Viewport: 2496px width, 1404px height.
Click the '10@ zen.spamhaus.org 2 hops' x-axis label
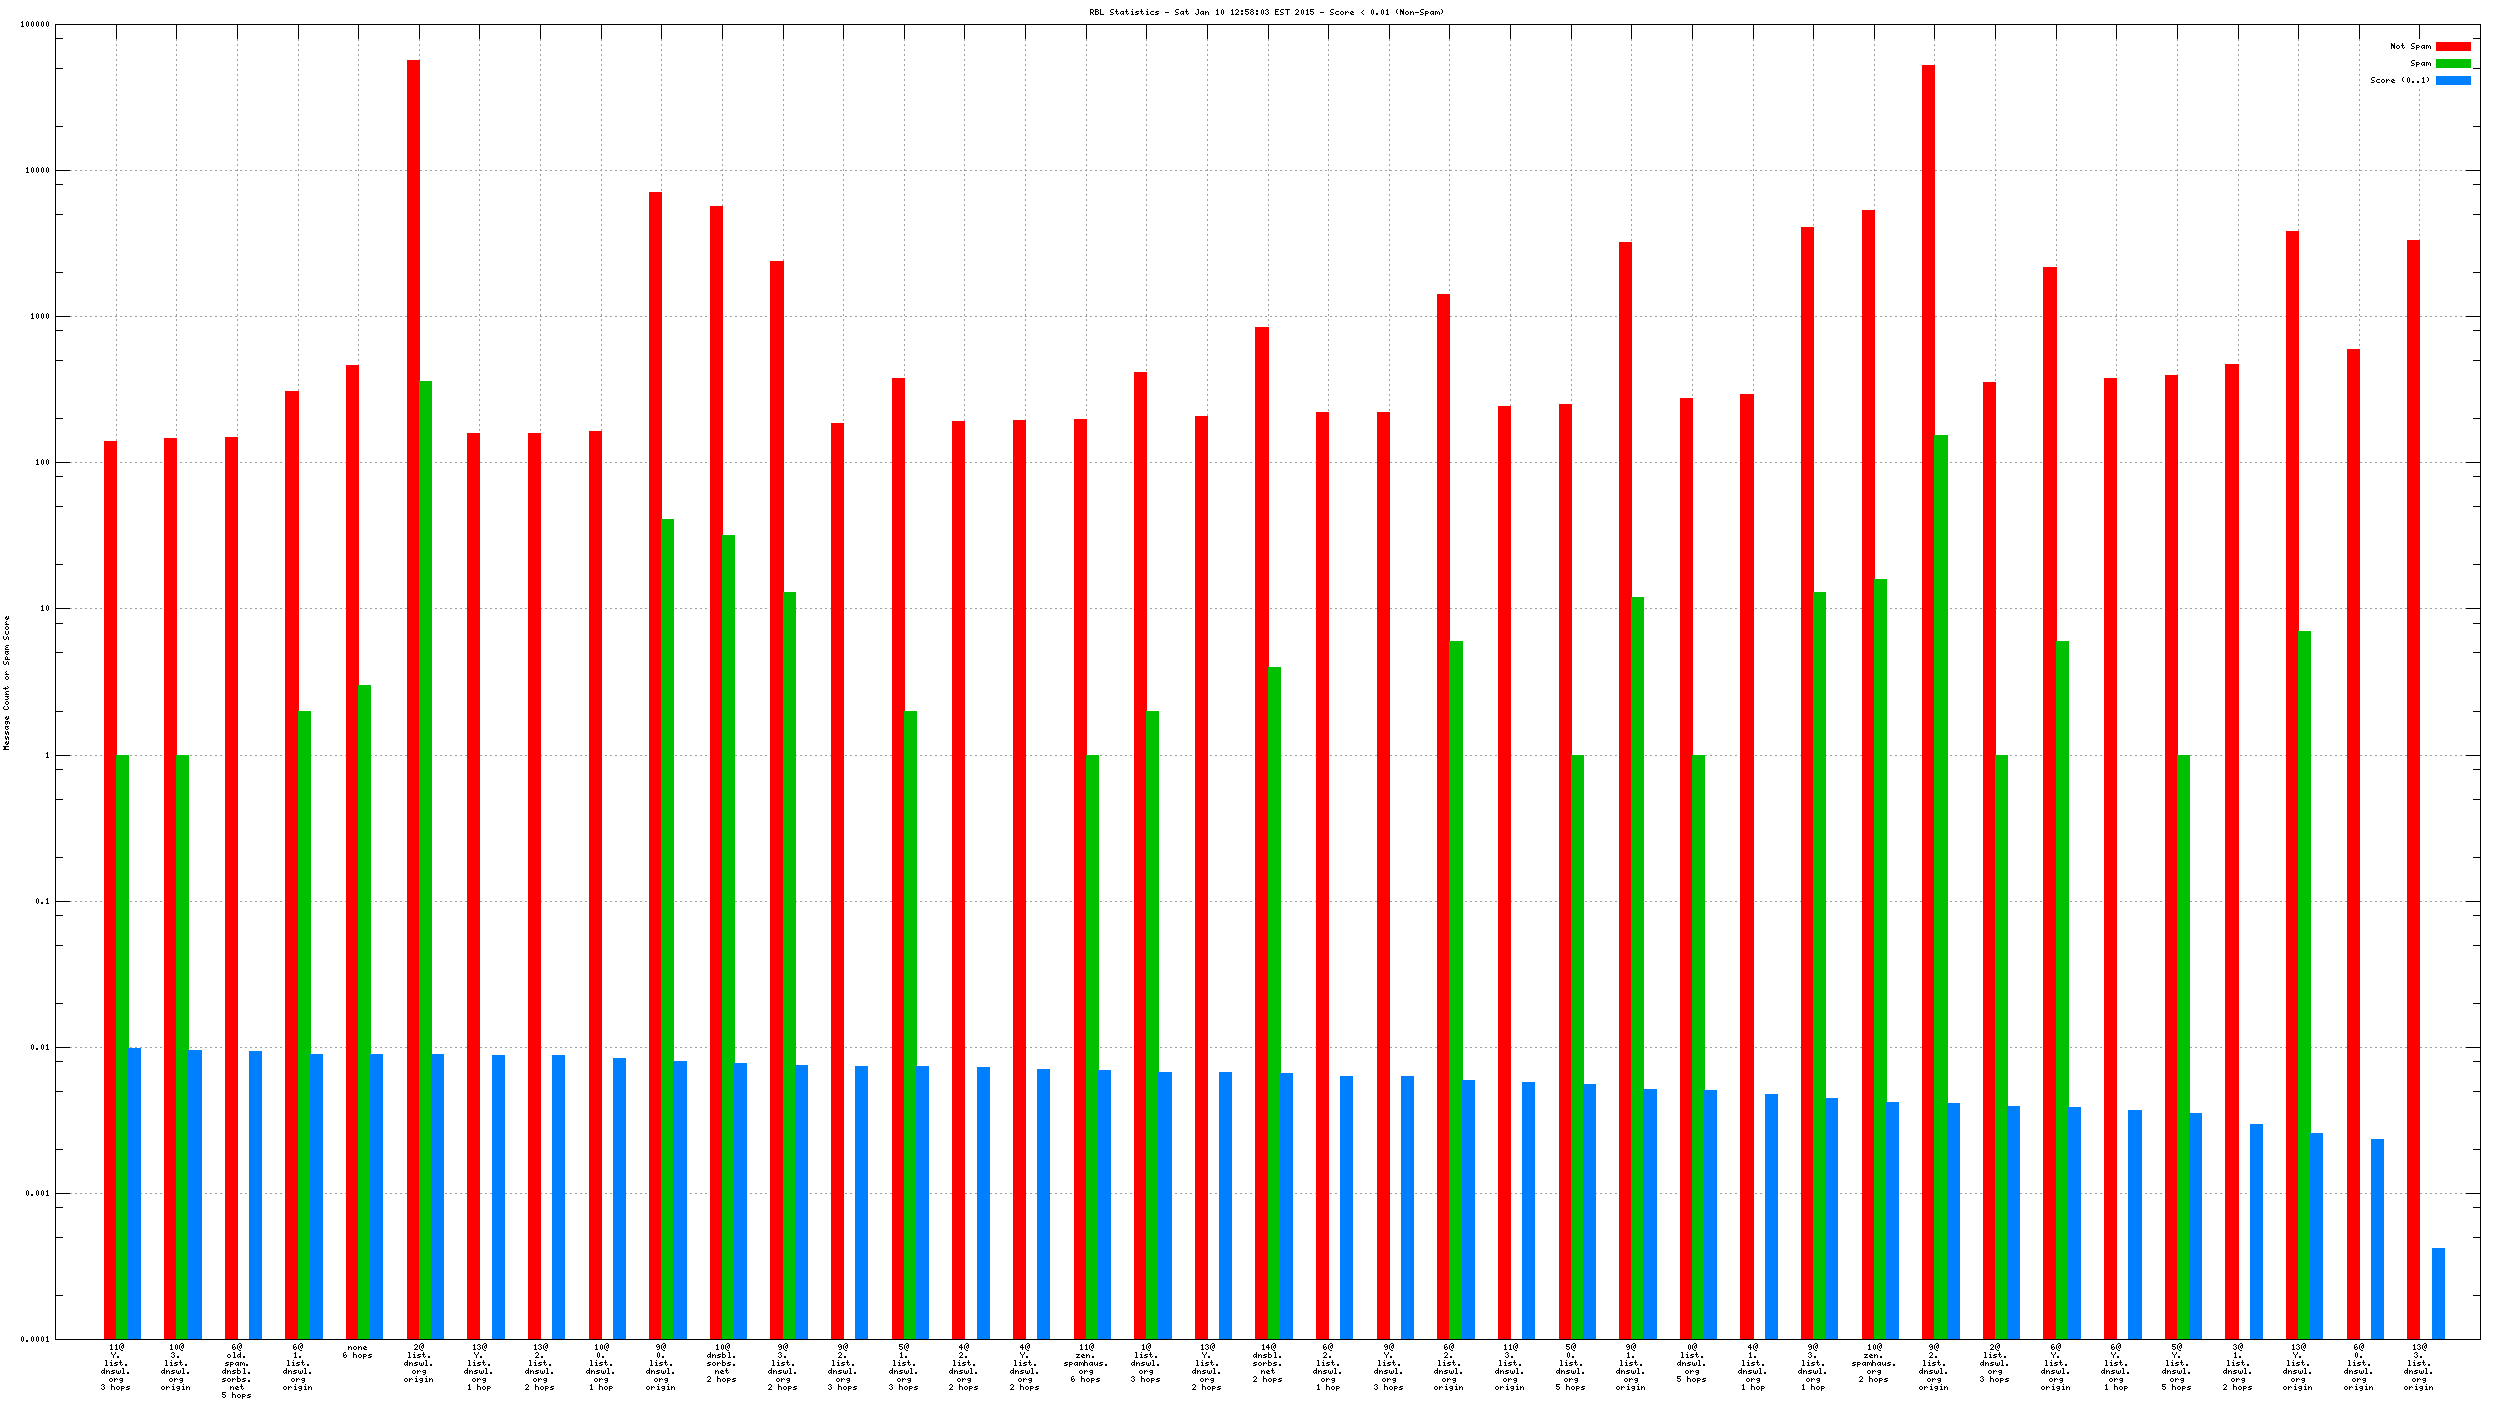(1873, 1363)
